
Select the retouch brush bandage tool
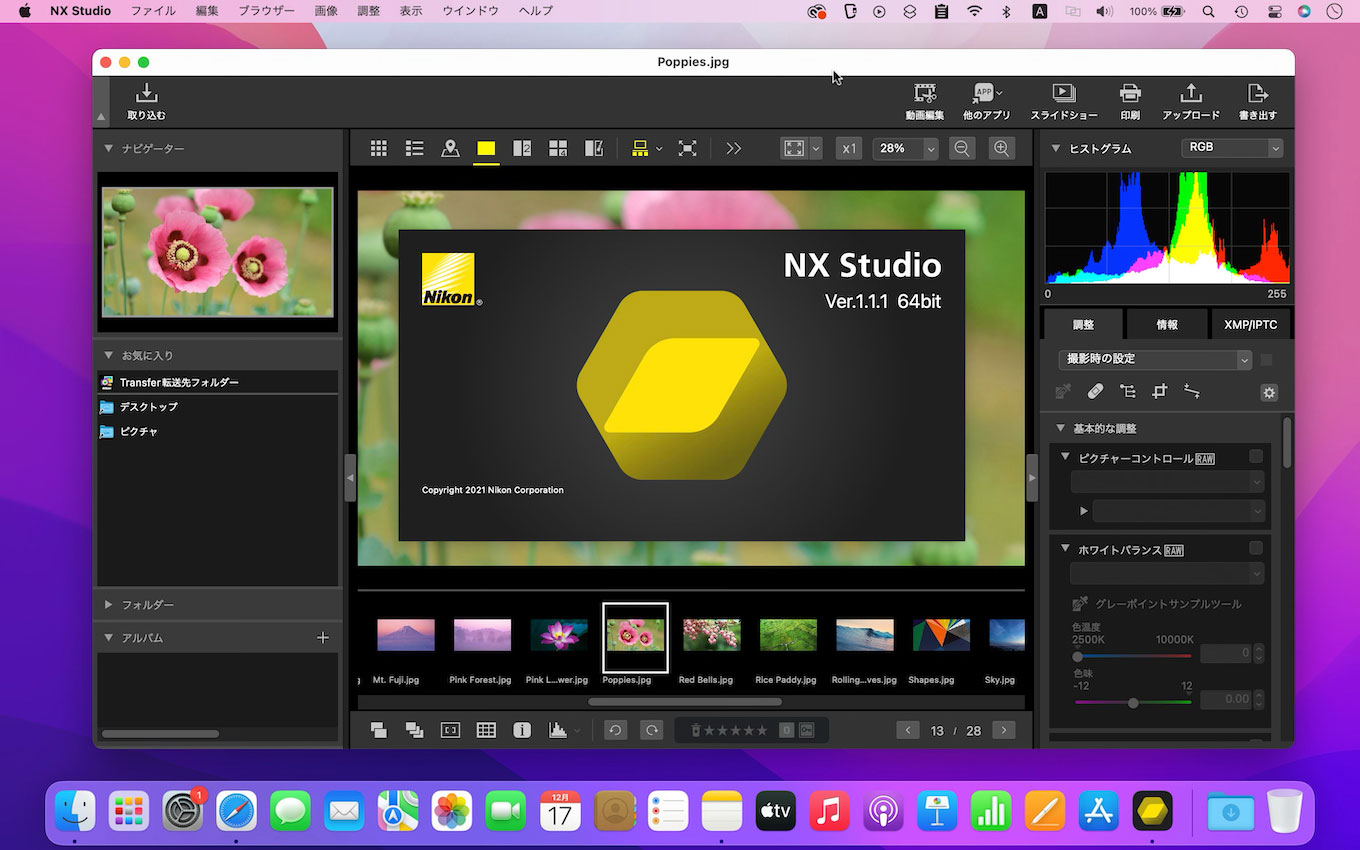(1095, 392)
